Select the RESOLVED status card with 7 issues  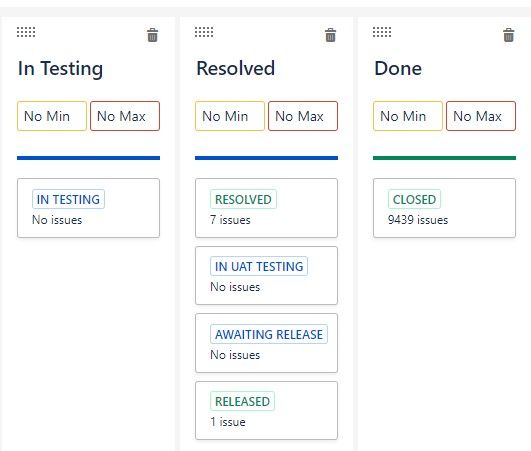(267, 208)
